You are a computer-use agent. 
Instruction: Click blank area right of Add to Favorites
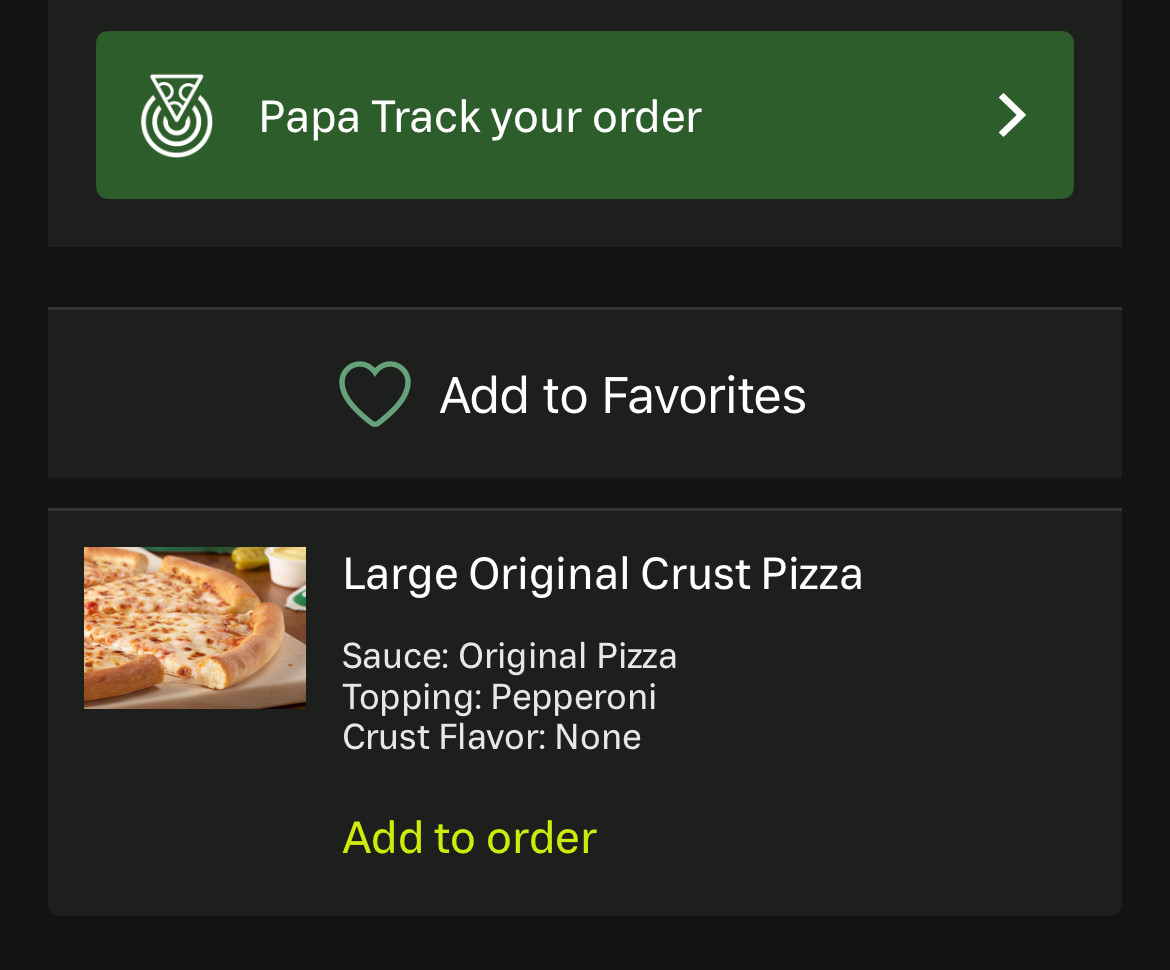click(x=960, y=394)
